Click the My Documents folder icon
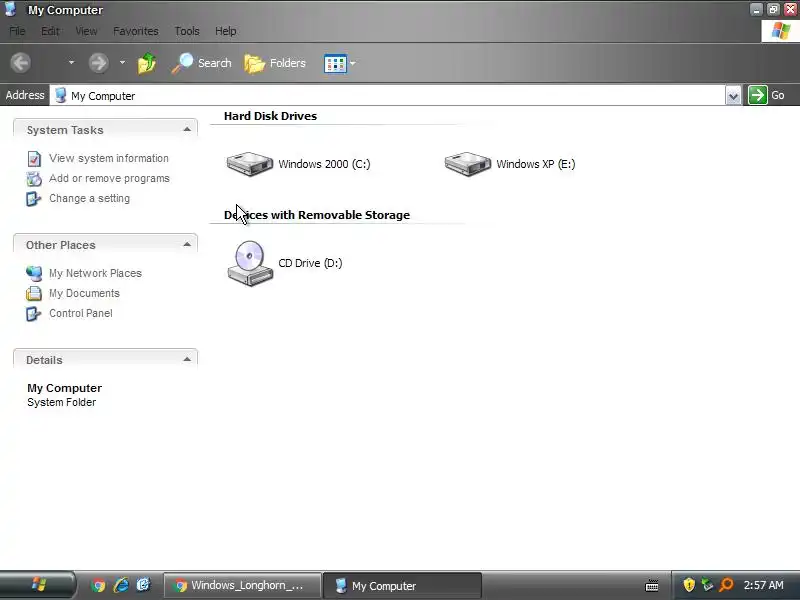 (34, 293)
